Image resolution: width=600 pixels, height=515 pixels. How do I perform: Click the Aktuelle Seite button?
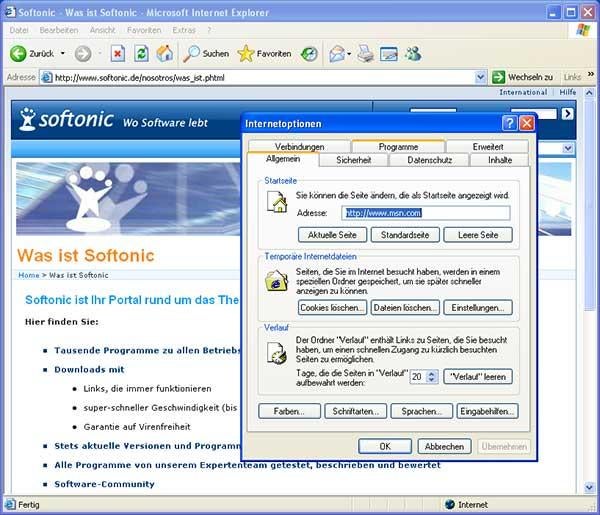[x=332, y=235]
